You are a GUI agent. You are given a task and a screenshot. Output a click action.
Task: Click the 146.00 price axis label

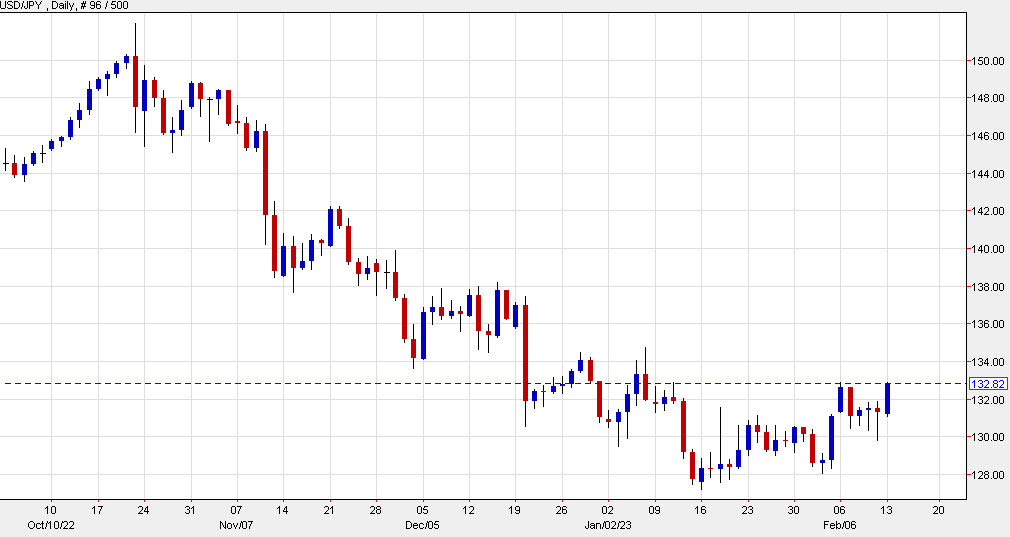click(x=988, y=136)
